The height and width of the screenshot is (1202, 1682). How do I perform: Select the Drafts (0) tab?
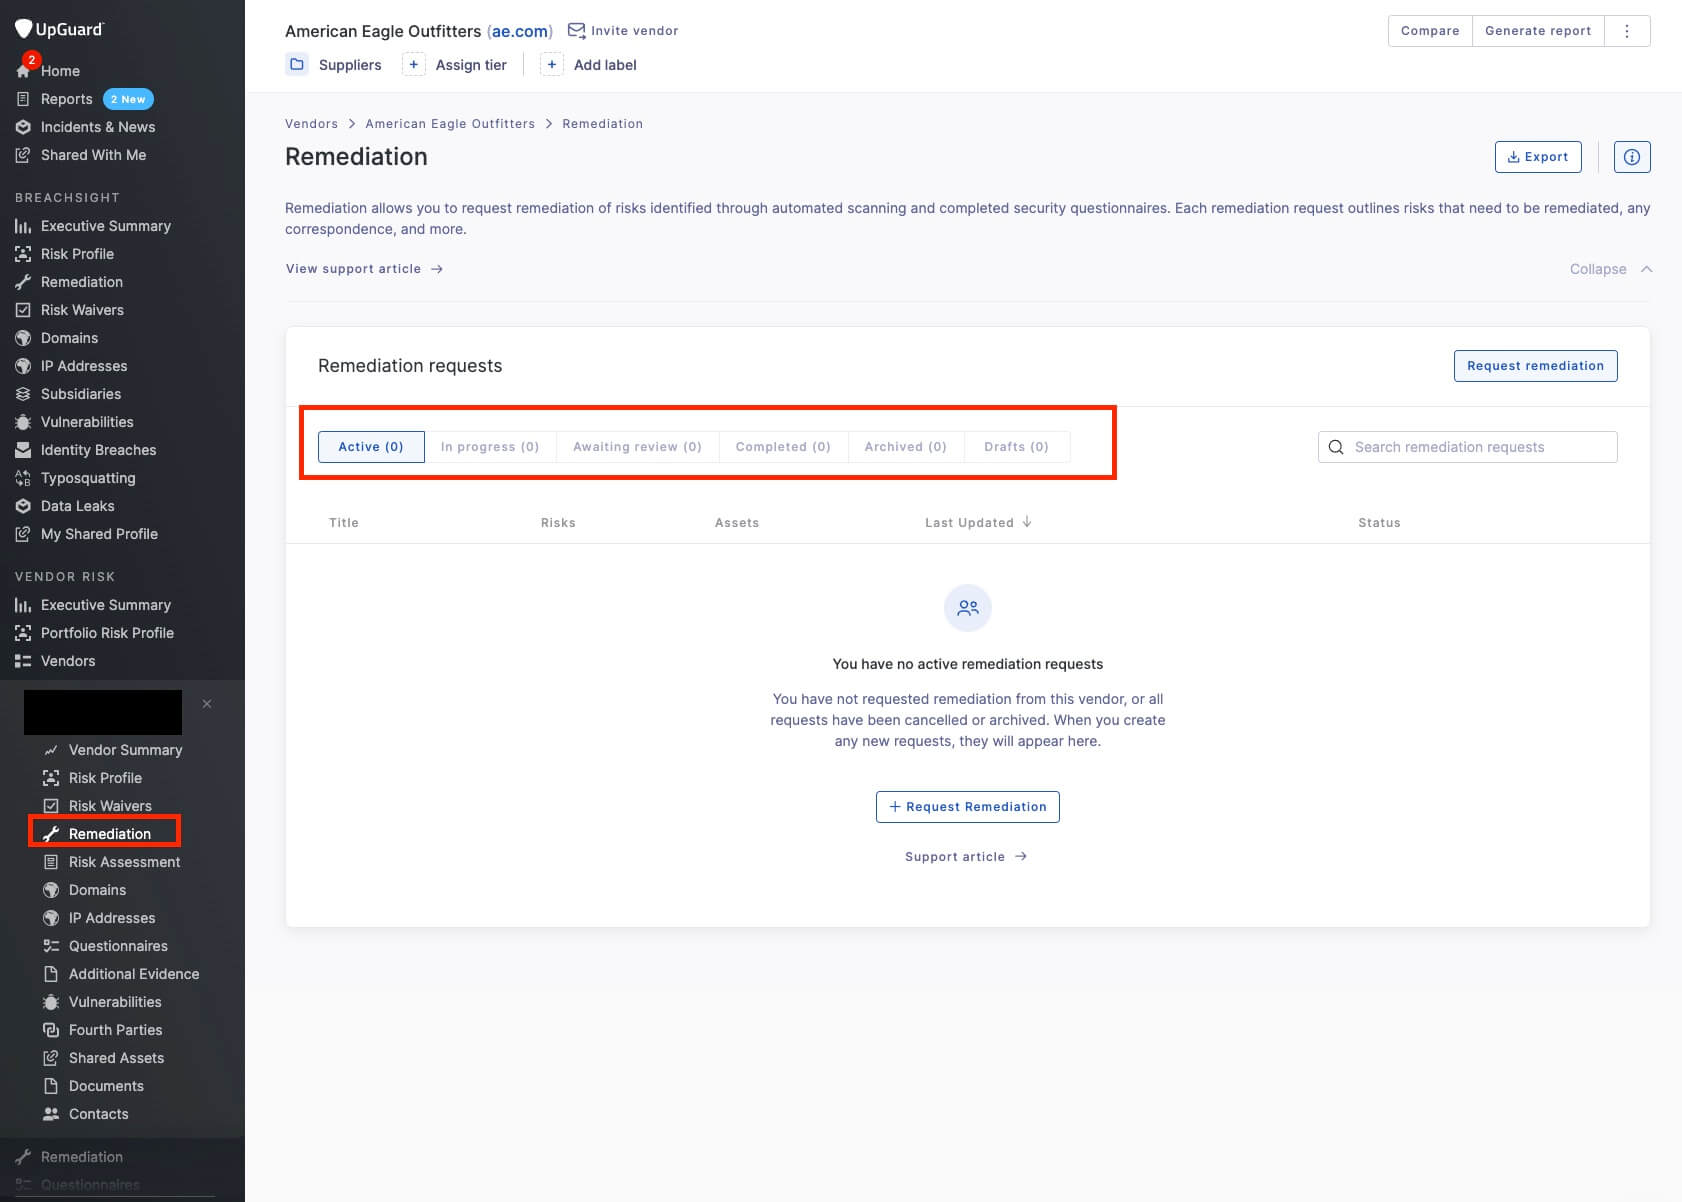(1016, 447)
